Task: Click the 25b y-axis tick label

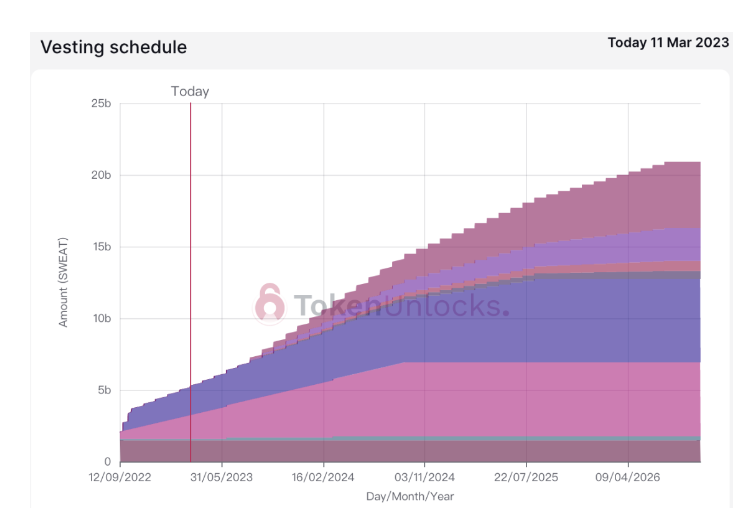Action: [x=101, y=103]
